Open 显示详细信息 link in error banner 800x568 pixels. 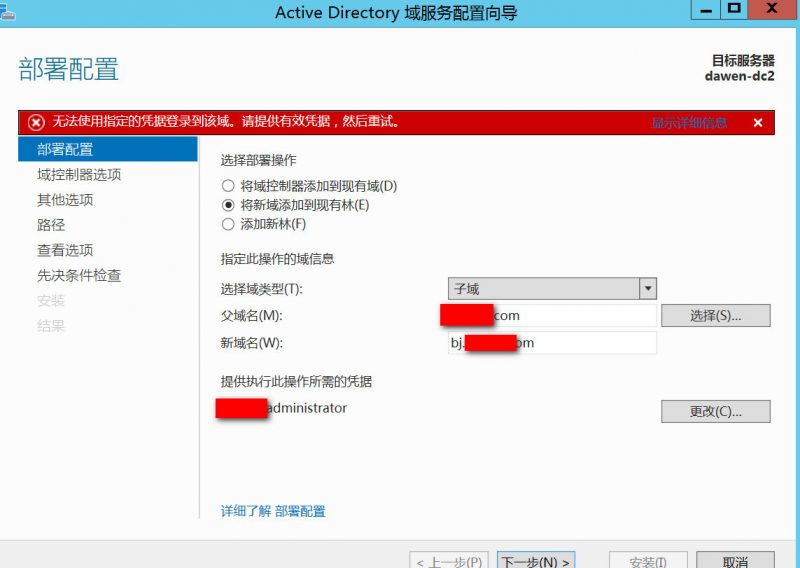[689, 122]
